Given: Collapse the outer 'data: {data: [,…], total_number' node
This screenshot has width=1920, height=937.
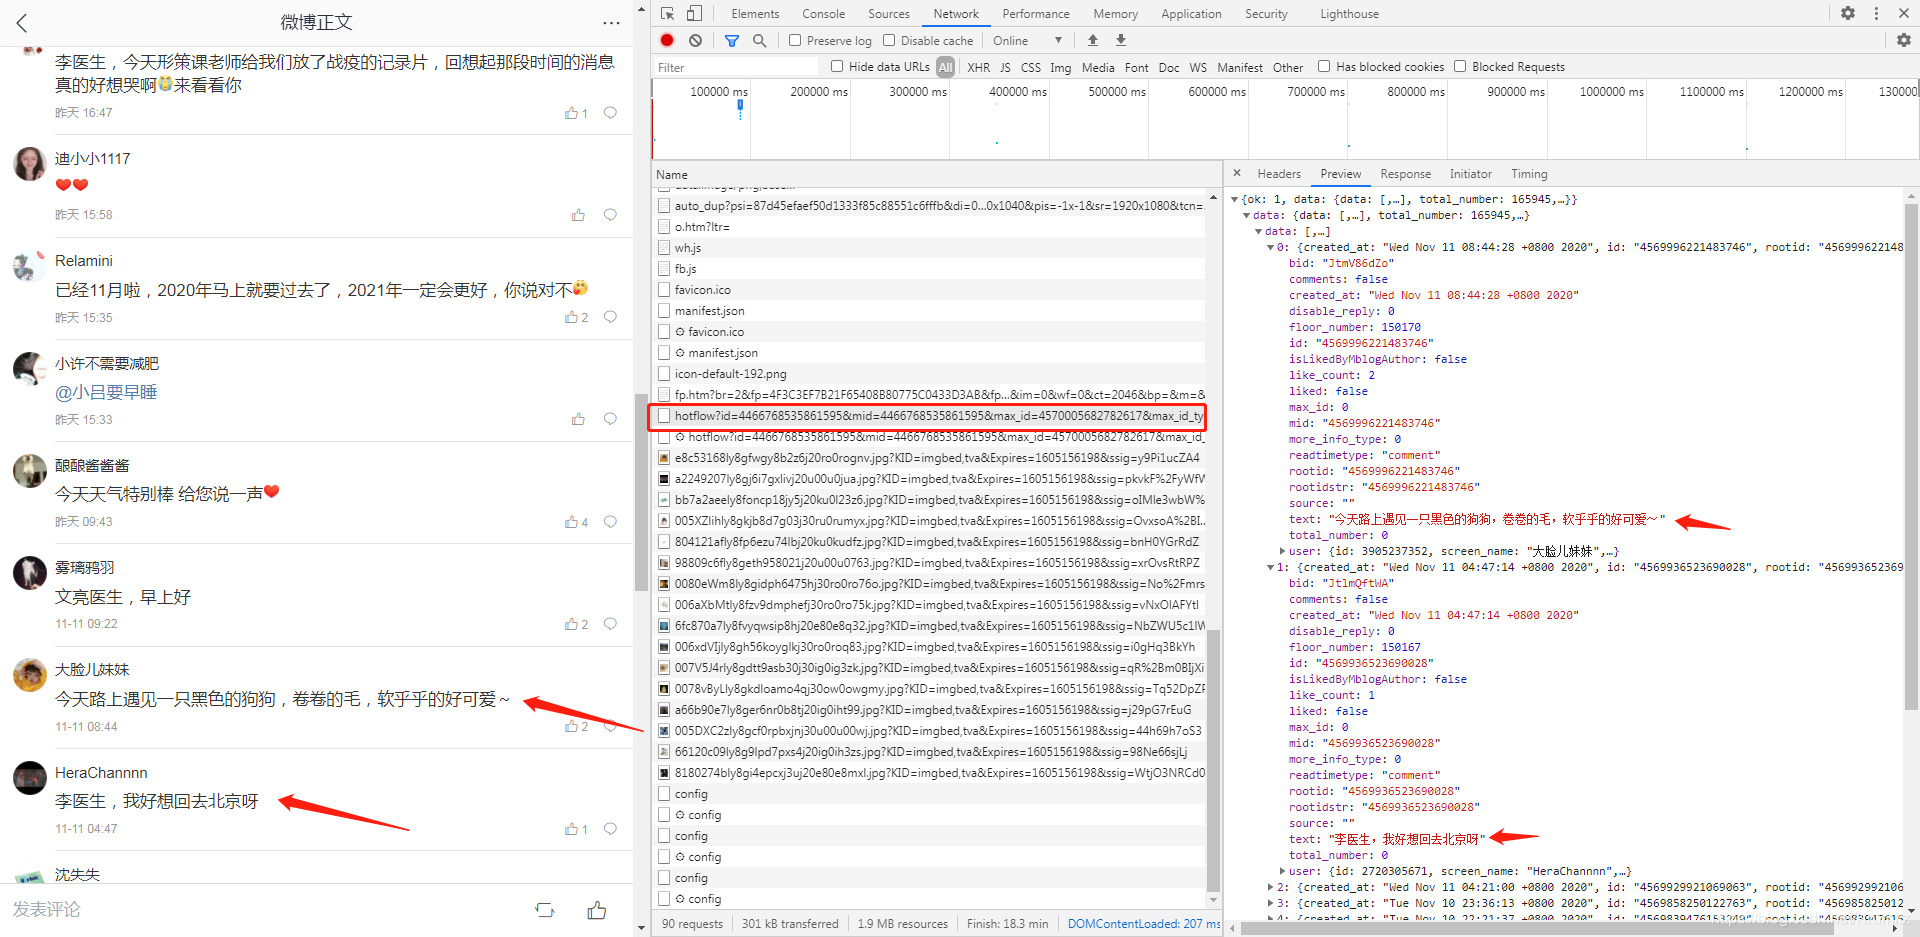Looking at the screenshot, I should coord(1247,216).
